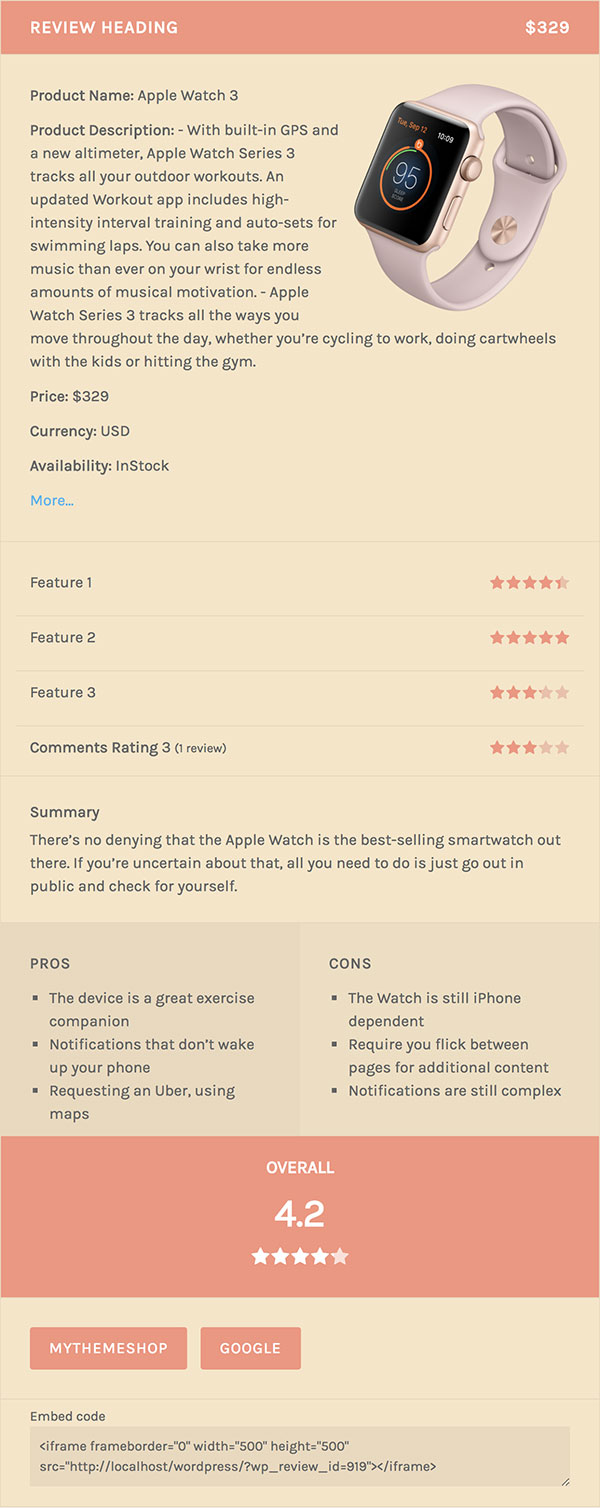The height and width of the screenshot is (1508, 600).
Task: Click the MYTHEMESHOP button
Action: click(x=108, y=1348)
